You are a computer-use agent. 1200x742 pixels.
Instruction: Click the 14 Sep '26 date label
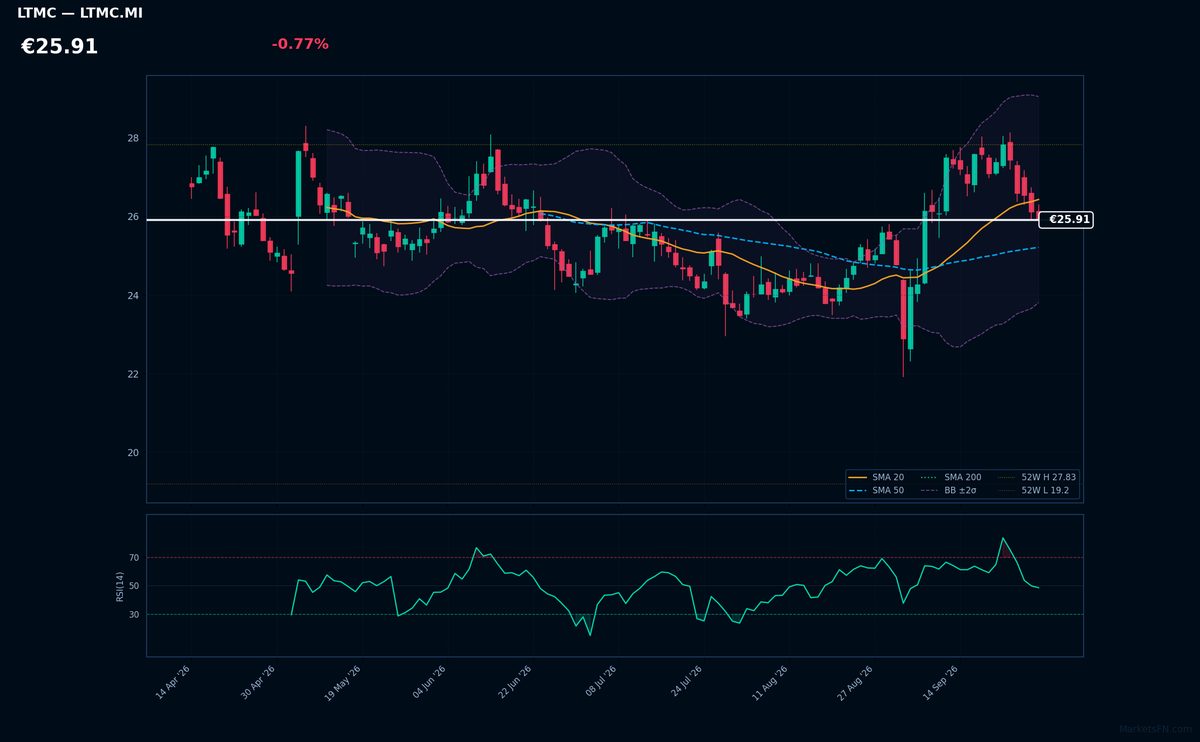coord(941,682)
